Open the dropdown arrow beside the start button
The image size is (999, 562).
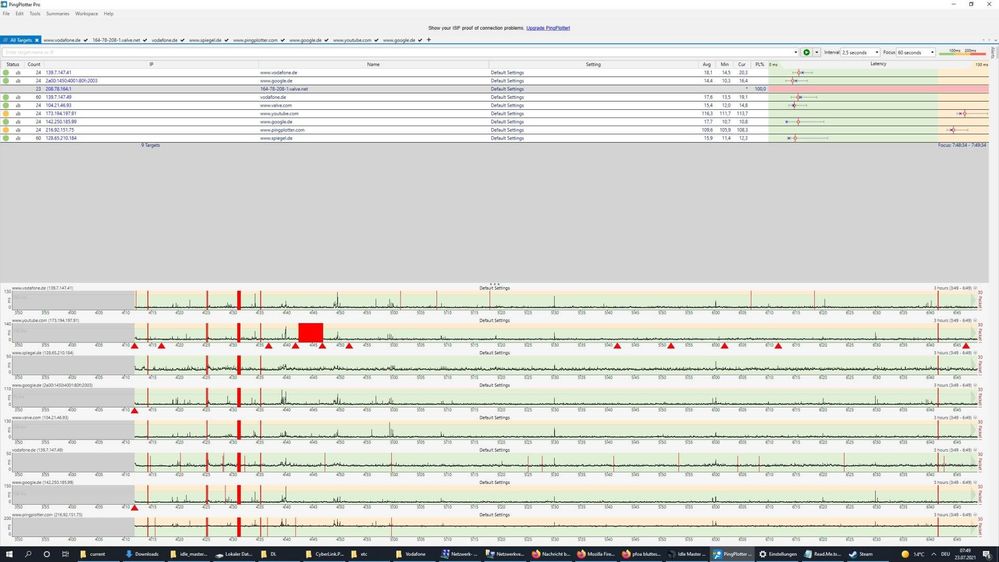[816, 52]
